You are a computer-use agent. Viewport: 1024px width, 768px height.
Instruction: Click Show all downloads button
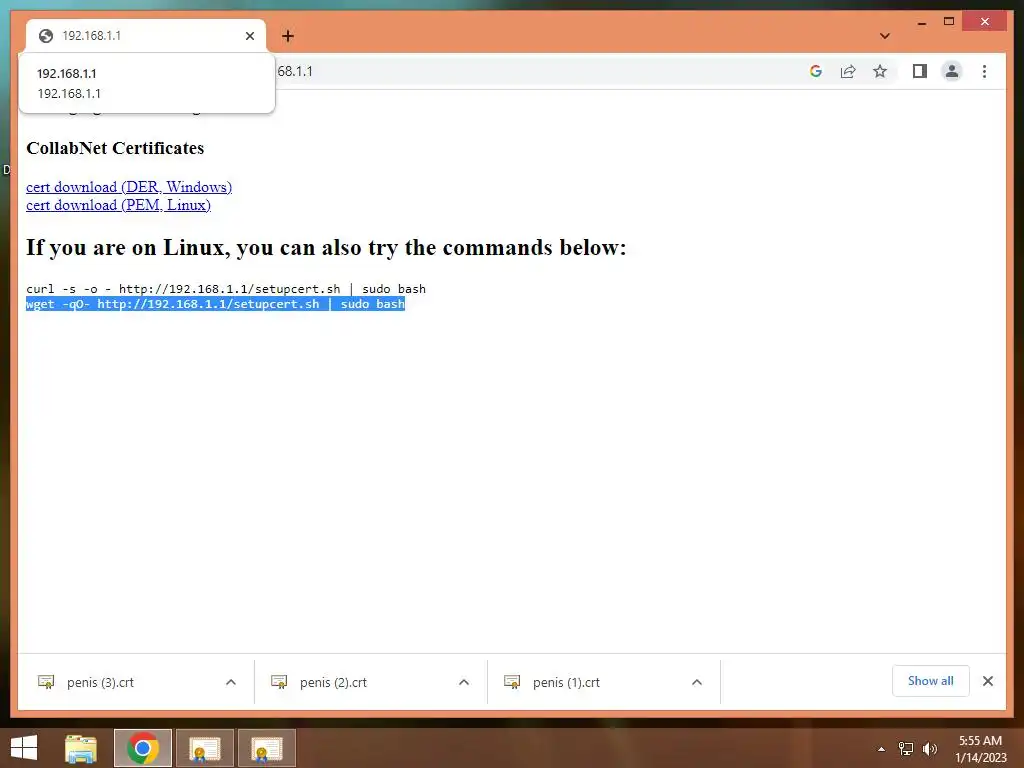tap(931, 681)
